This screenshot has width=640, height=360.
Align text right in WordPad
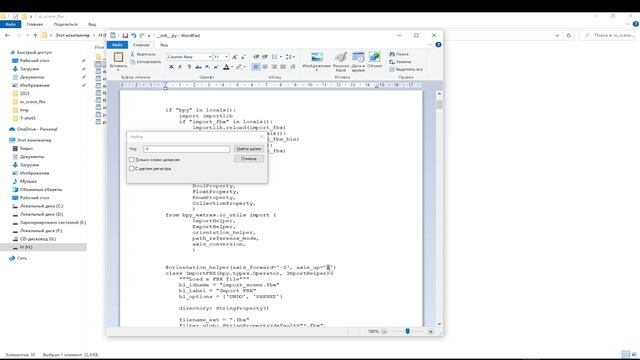274,67
